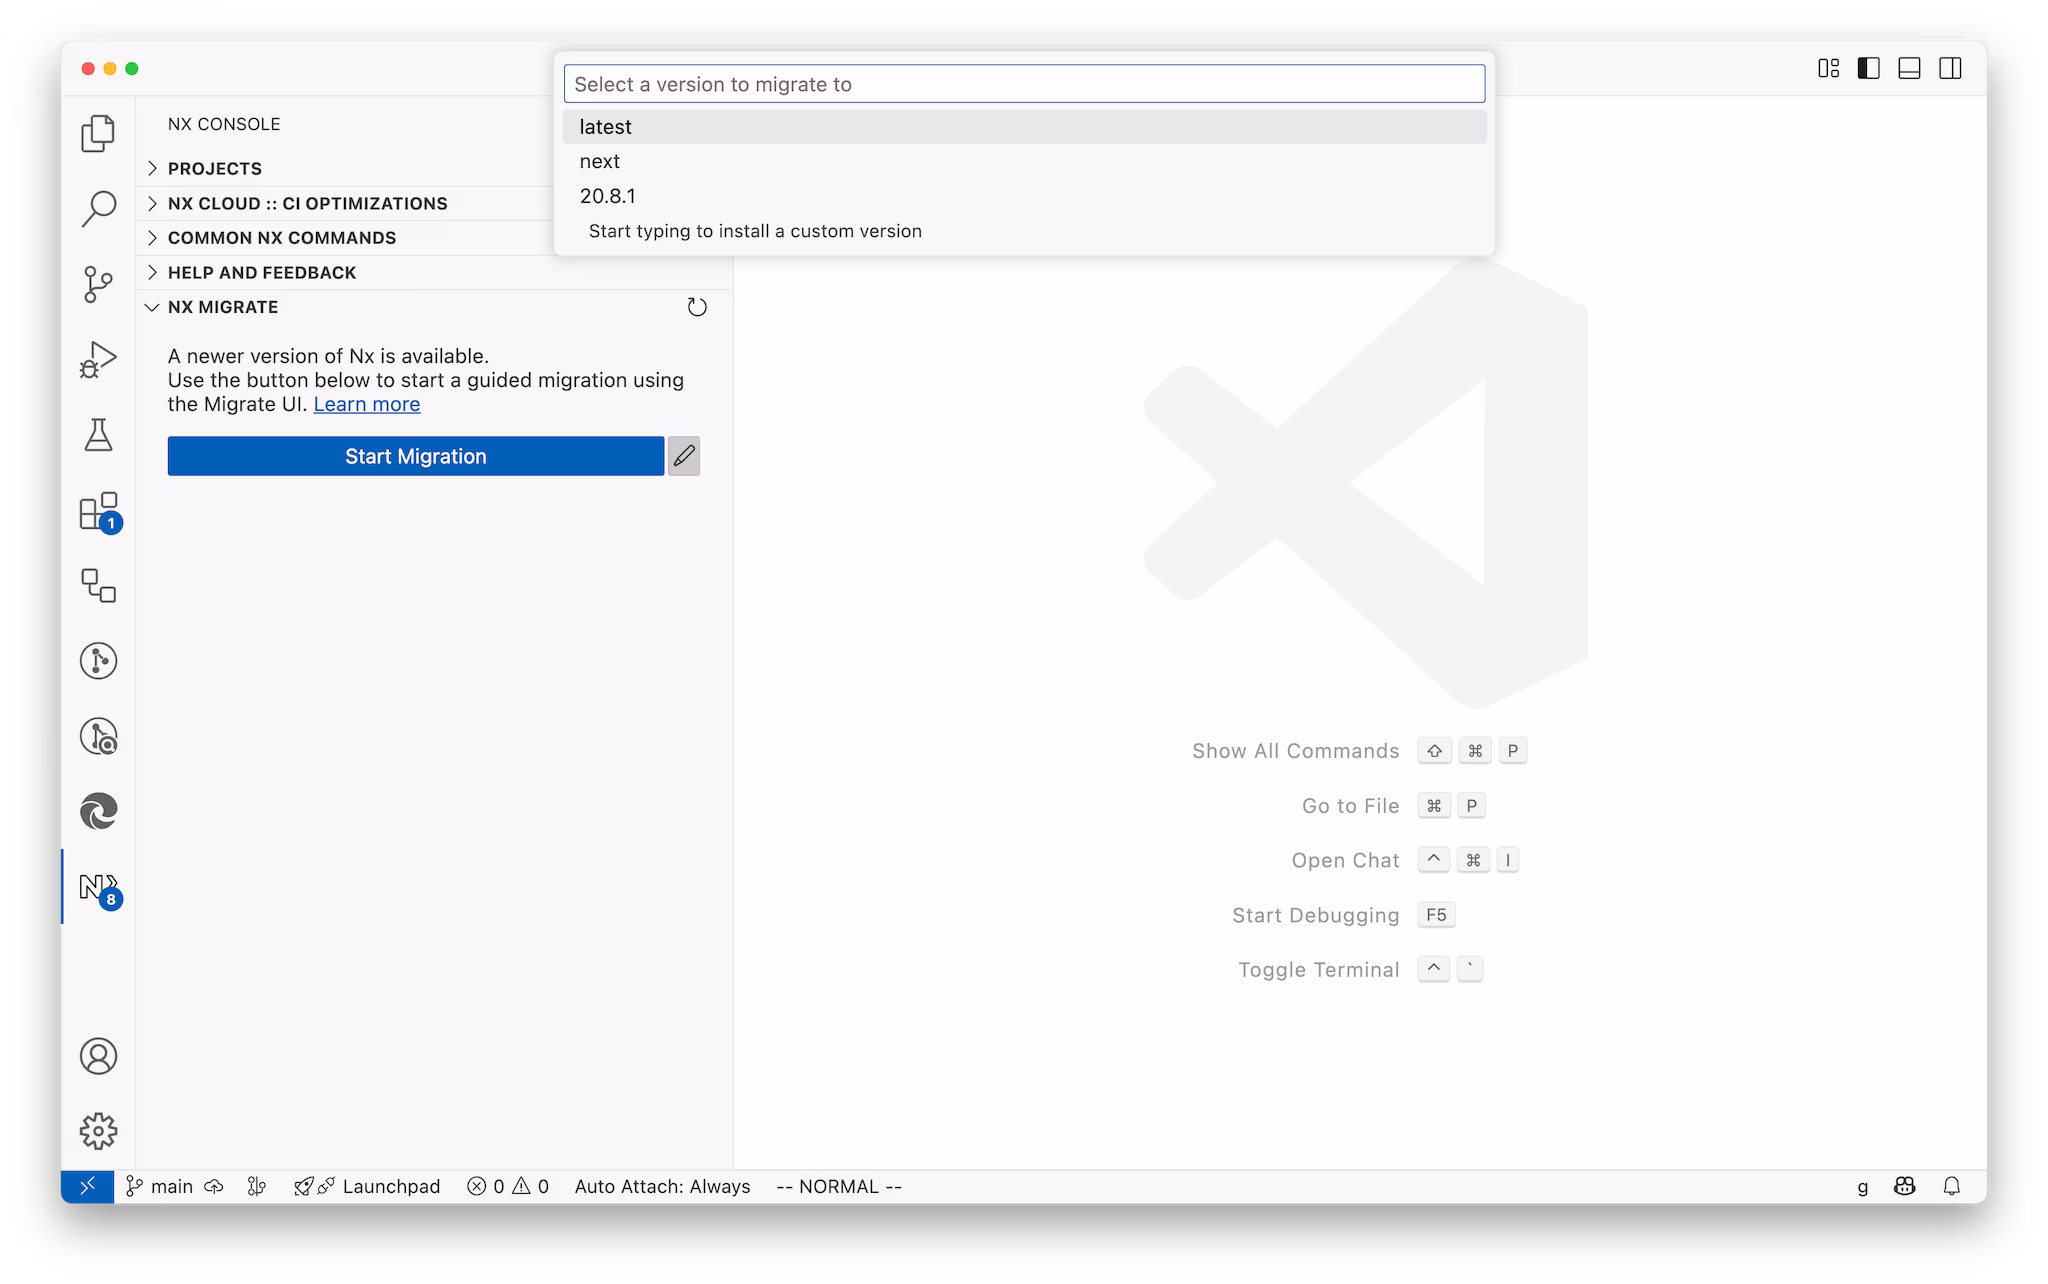
Task: Open the Run and Debug panel
Action: tap(97, 359)
